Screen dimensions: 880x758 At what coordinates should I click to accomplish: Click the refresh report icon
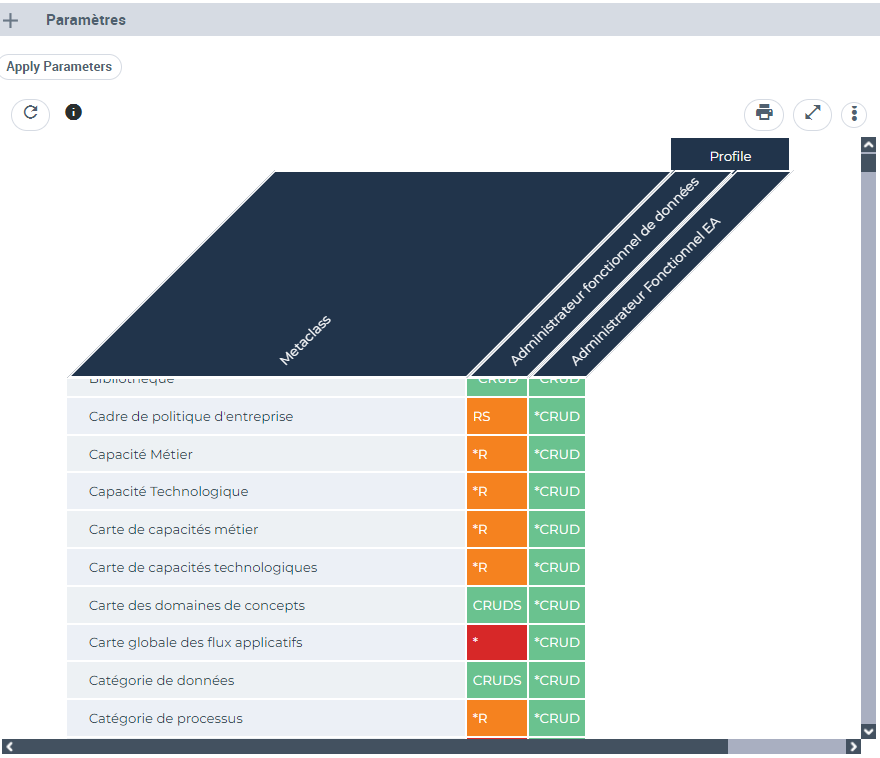[30, 113]
